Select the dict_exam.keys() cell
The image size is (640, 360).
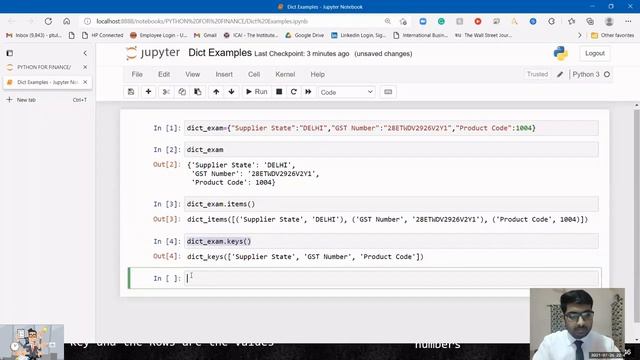pos(391,241)
